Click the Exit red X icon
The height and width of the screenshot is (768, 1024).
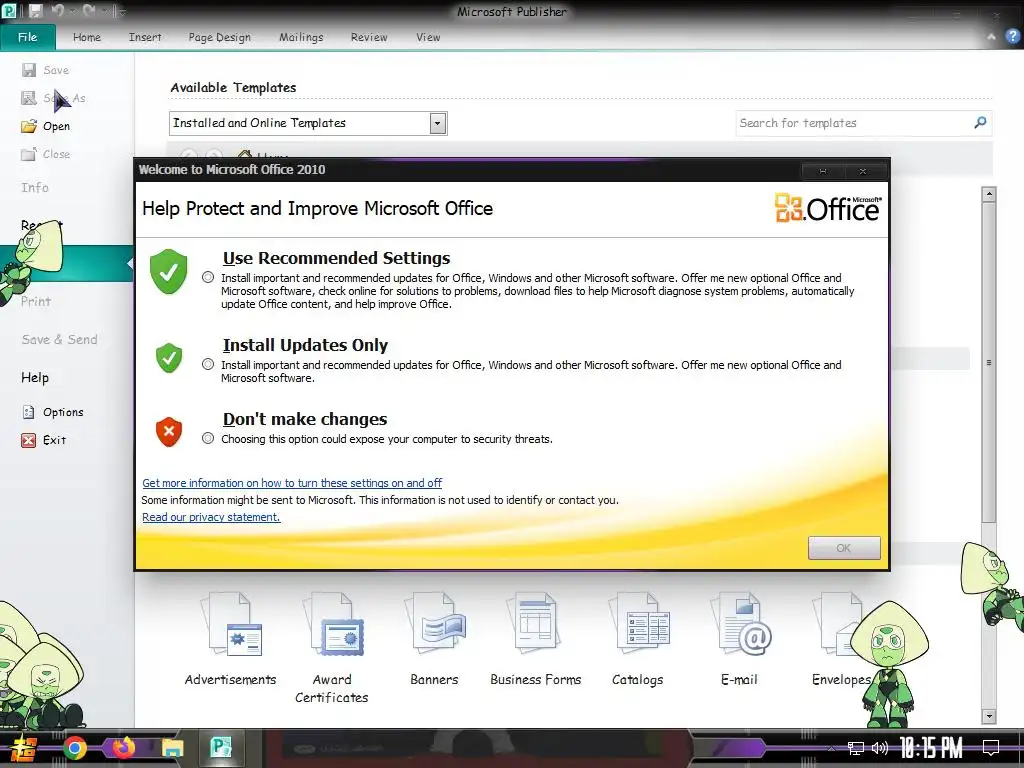(28, 440)
